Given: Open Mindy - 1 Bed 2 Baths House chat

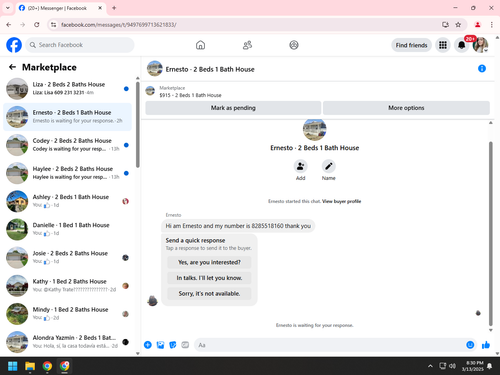Looking at the screenshot, I should [x=67, y=314].
